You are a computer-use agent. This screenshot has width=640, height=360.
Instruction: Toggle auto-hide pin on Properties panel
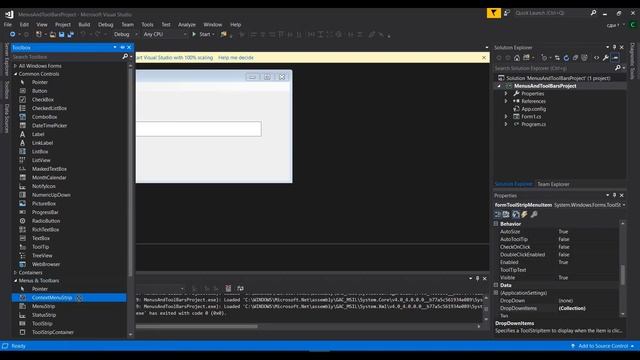pyautogui.click(x=614, y=196)
